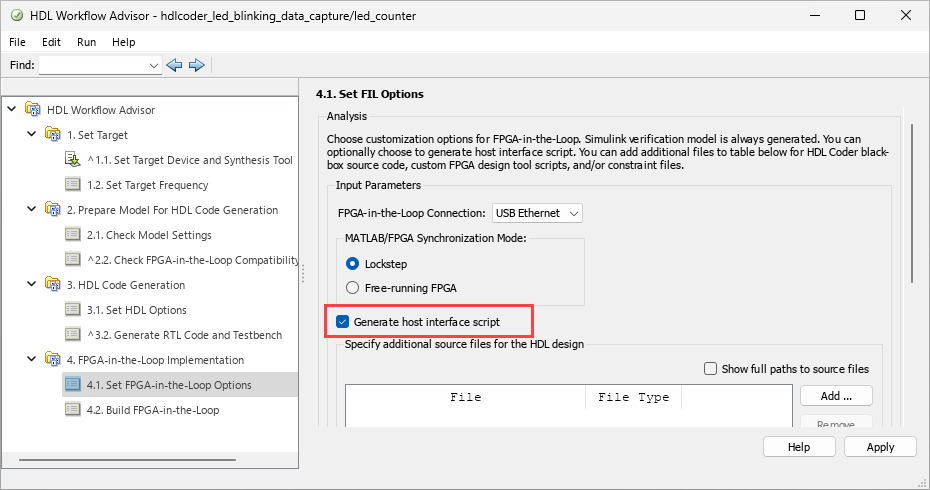This screenshot has width=930, height=490.
Task: Select 3.1. Set HDL Options
Action: pos(136,310)
